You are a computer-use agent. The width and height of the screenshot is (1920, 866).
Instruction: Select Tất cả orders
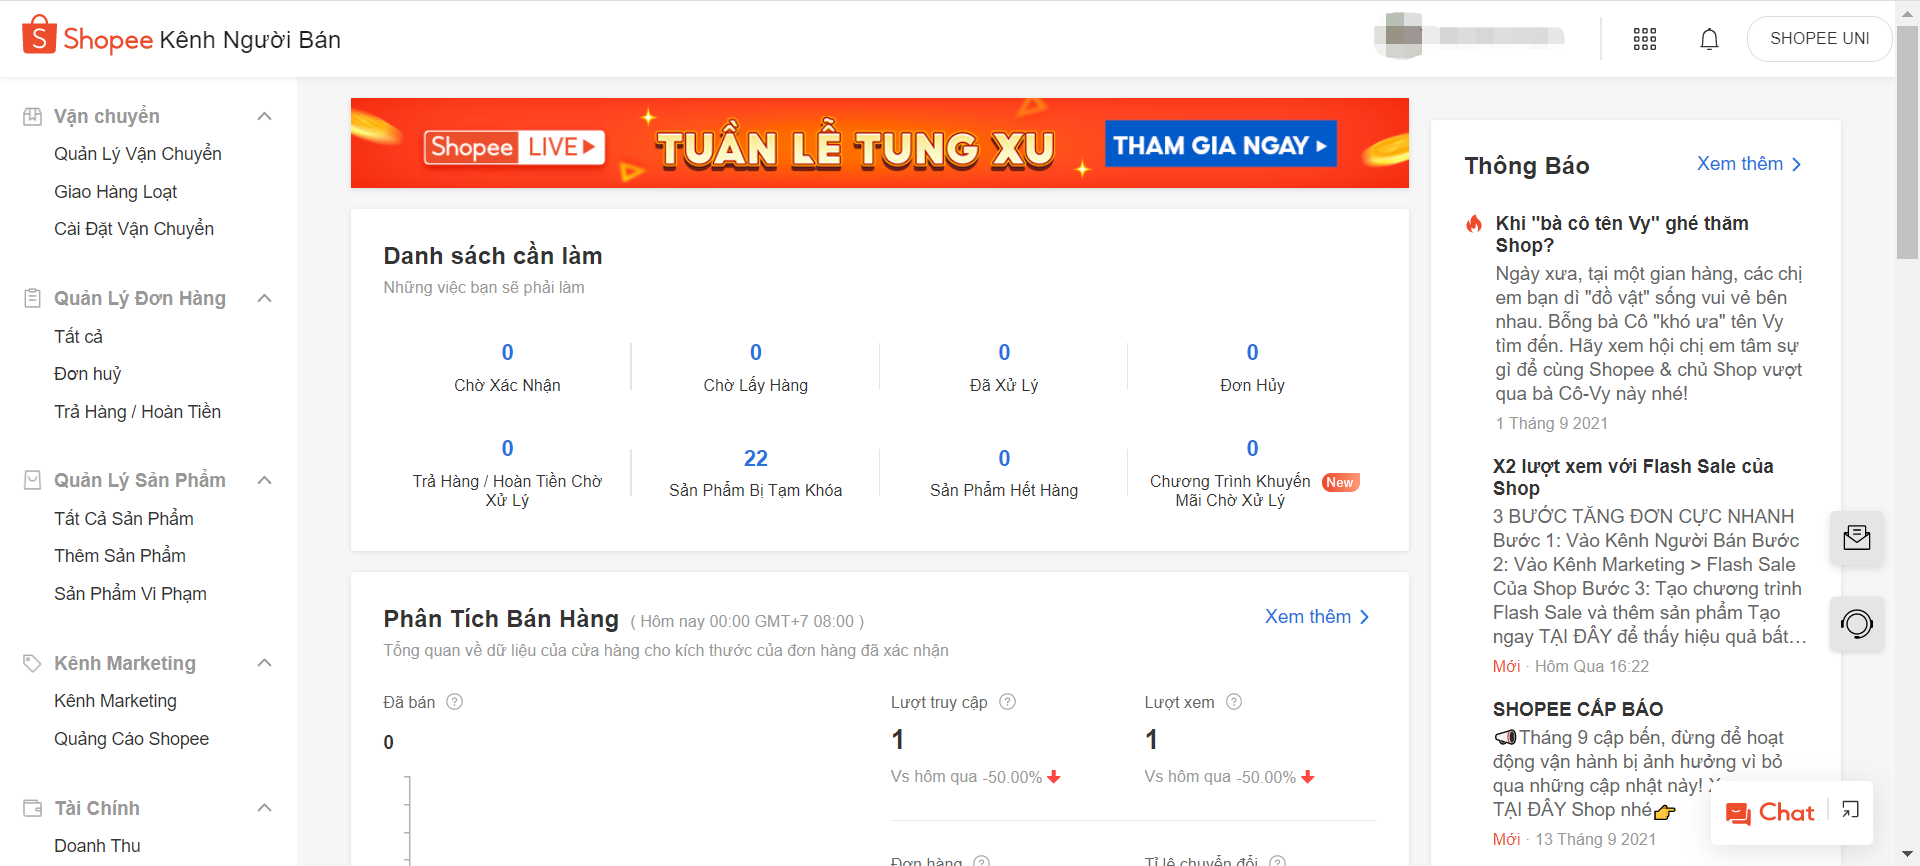point(79,337)
